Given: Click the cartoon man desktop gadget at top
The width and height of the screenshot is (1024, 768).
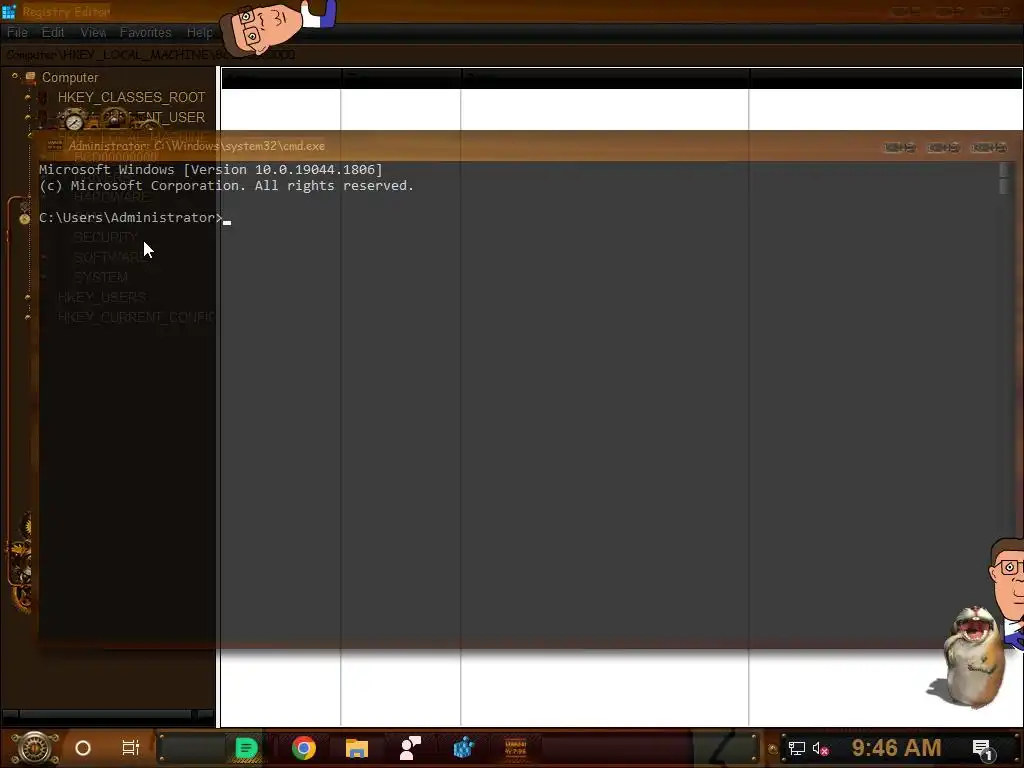Looking at the screenshot, I should 276,26.
